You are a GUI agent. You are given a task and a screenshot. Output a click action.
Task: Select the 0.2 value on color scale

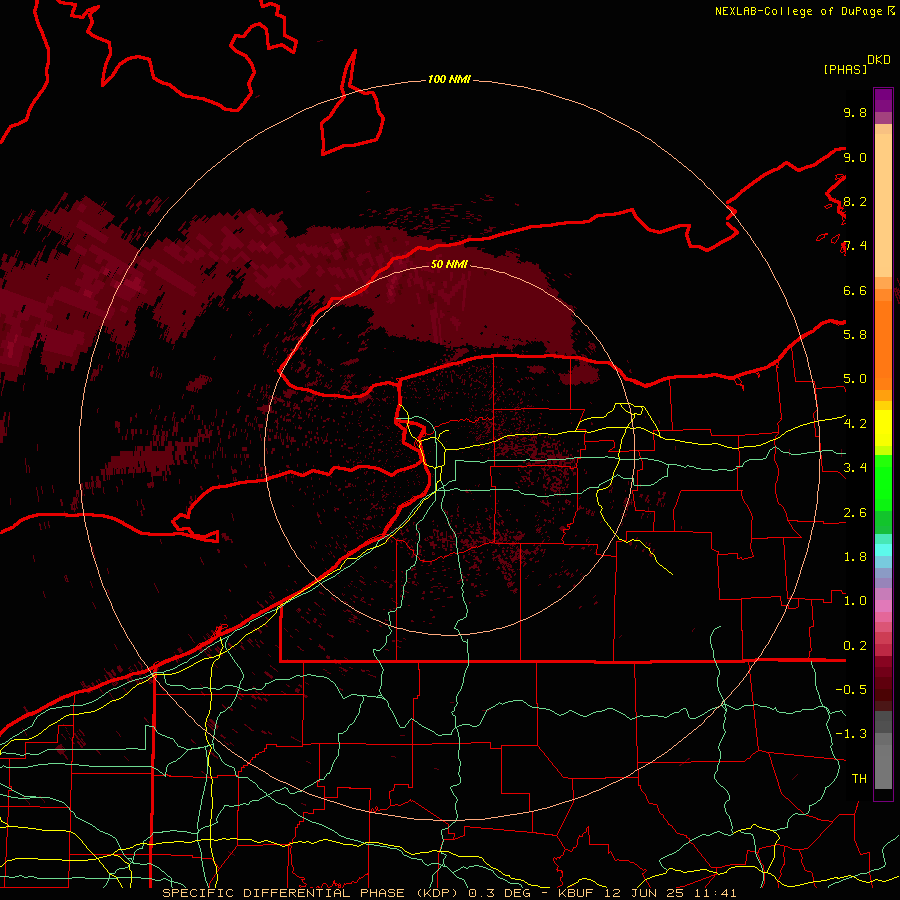click(x=855, y=646)
